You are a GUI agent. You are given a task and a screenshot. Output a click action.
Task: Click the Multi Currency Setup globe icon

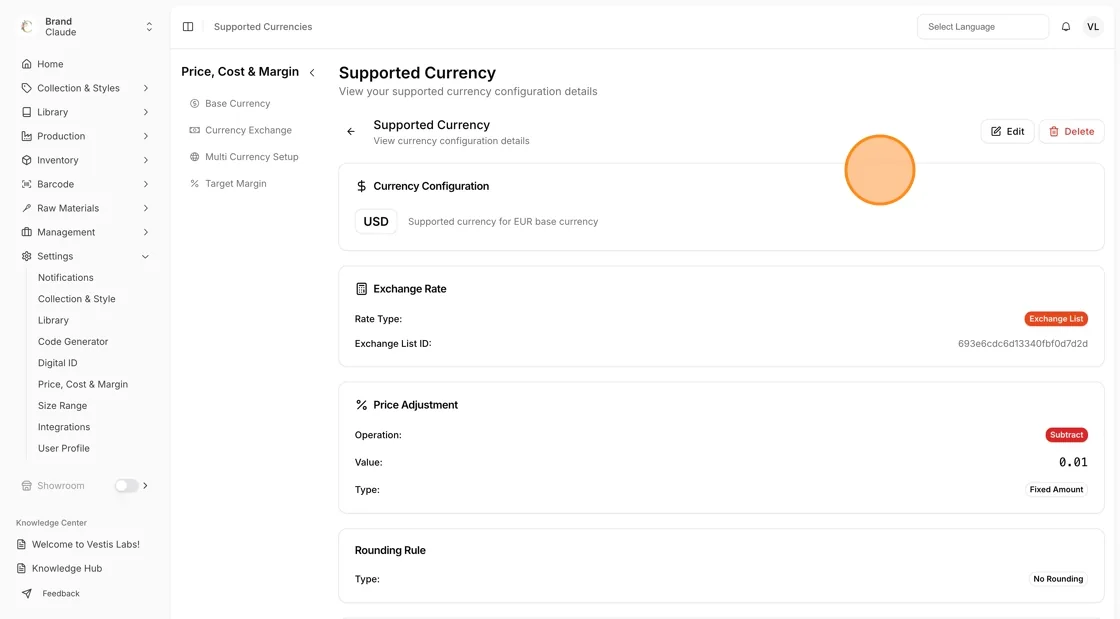pyautogui.click(x=194, y=157)
